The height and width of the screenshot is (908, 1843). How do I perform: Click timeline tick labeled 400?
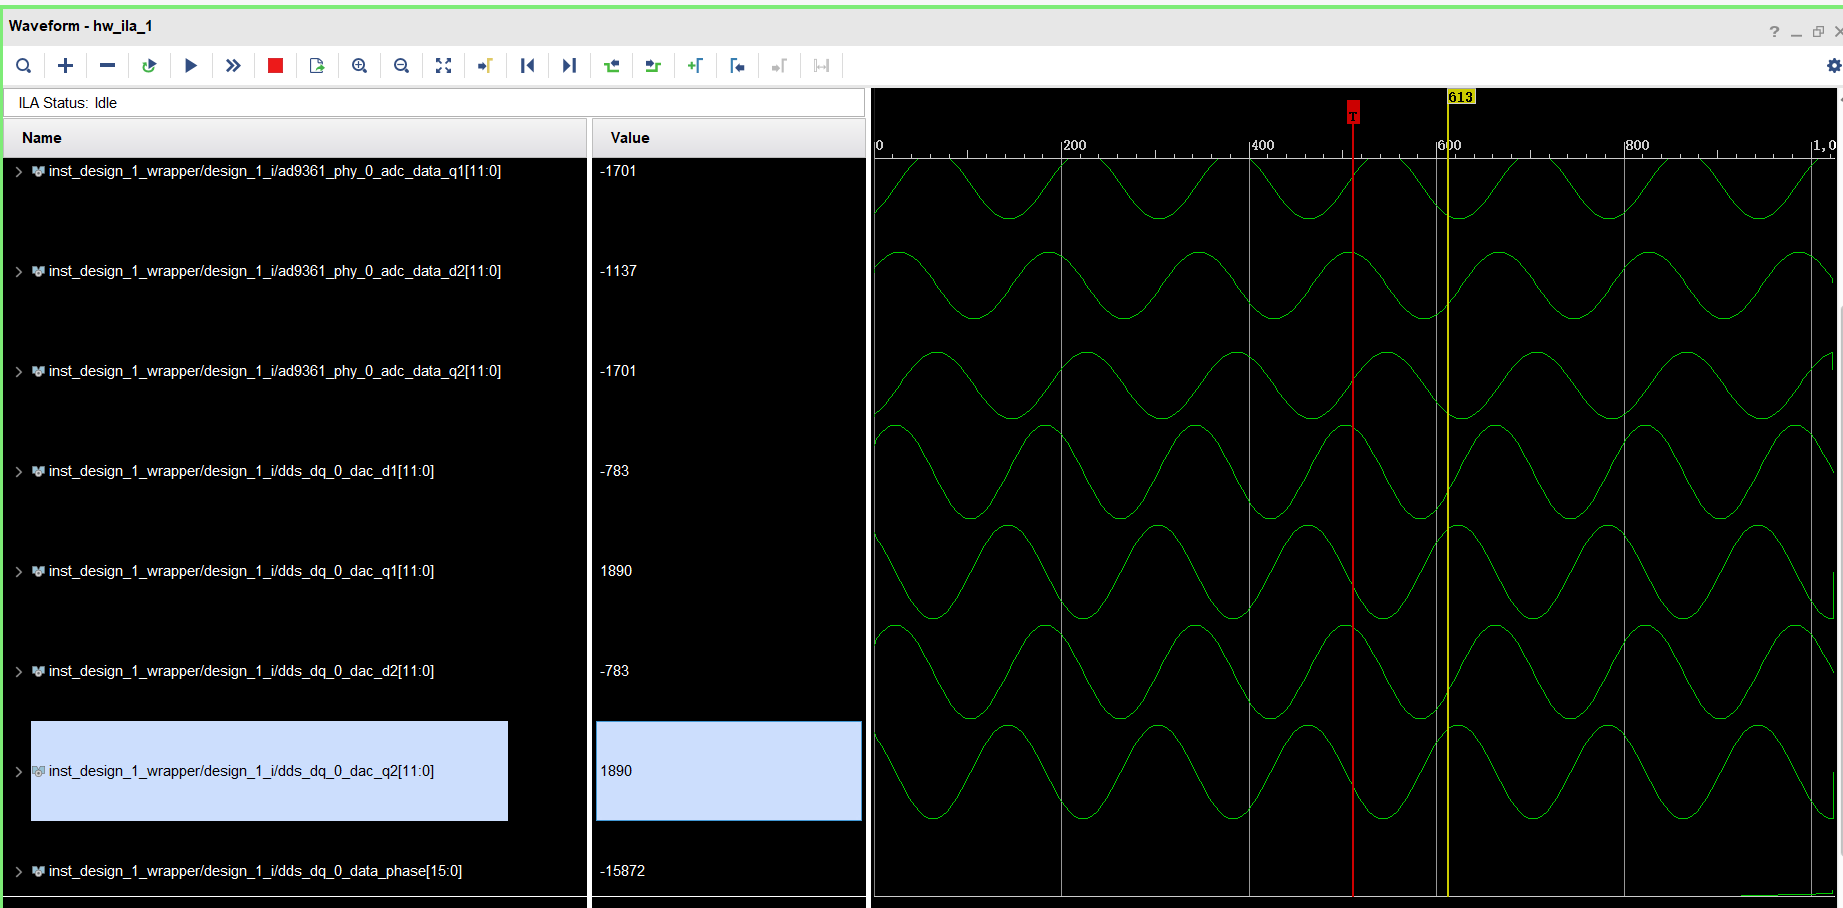click(1263, 145)
